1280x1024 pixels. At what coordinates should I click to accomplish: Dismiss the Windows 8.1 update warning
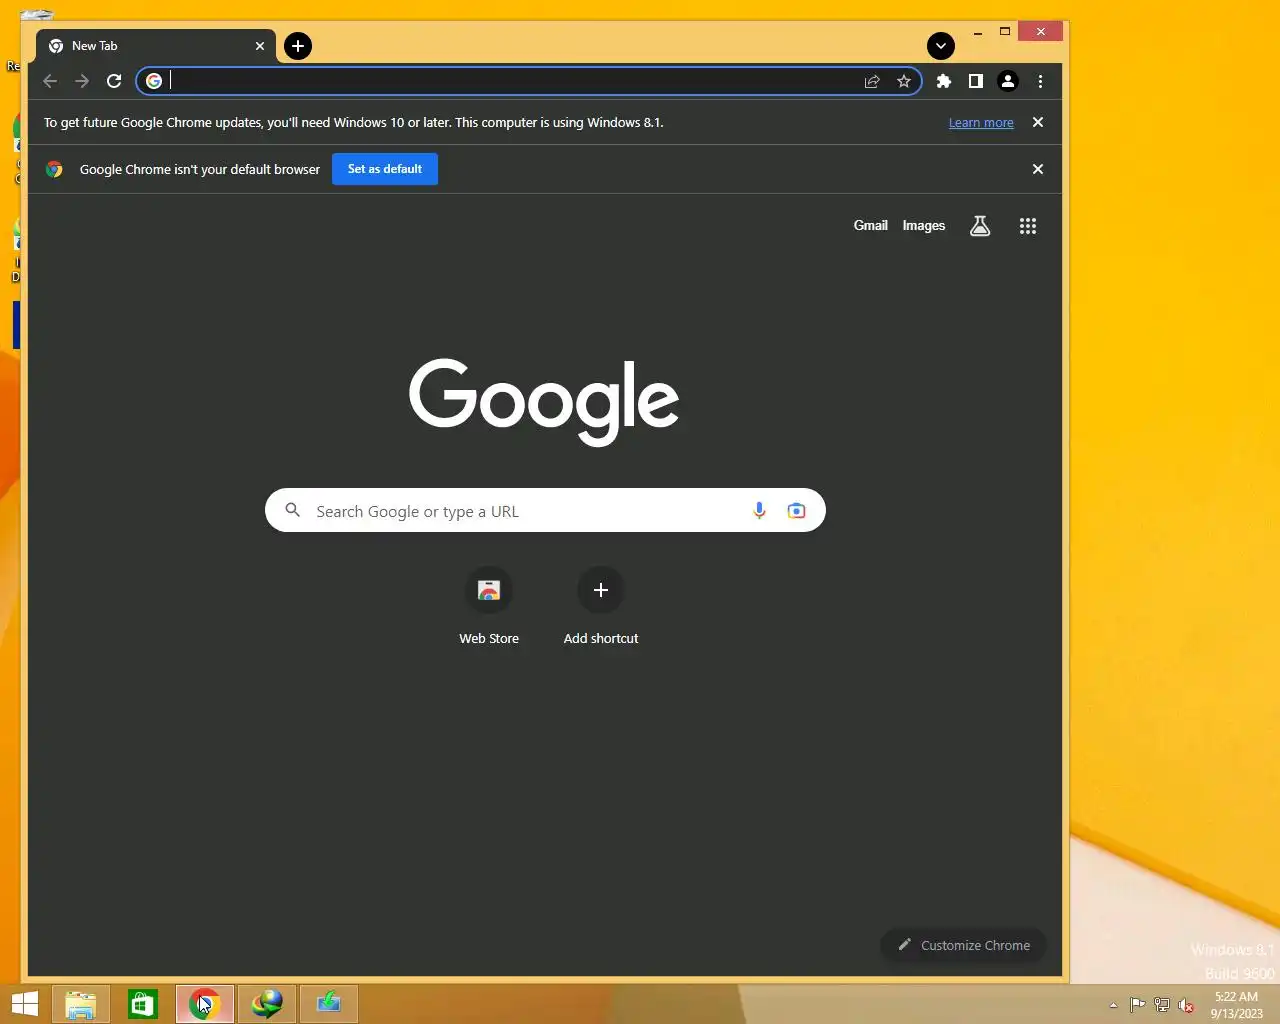(x=1038, y=122)
